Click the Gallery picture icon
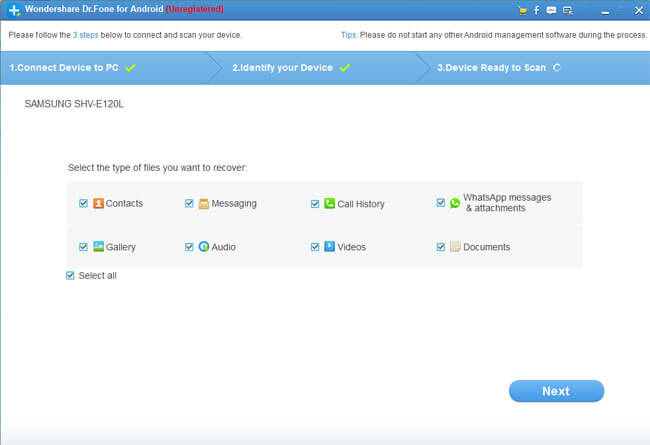This screenshot has width=650, height=445. coord(98,246)
